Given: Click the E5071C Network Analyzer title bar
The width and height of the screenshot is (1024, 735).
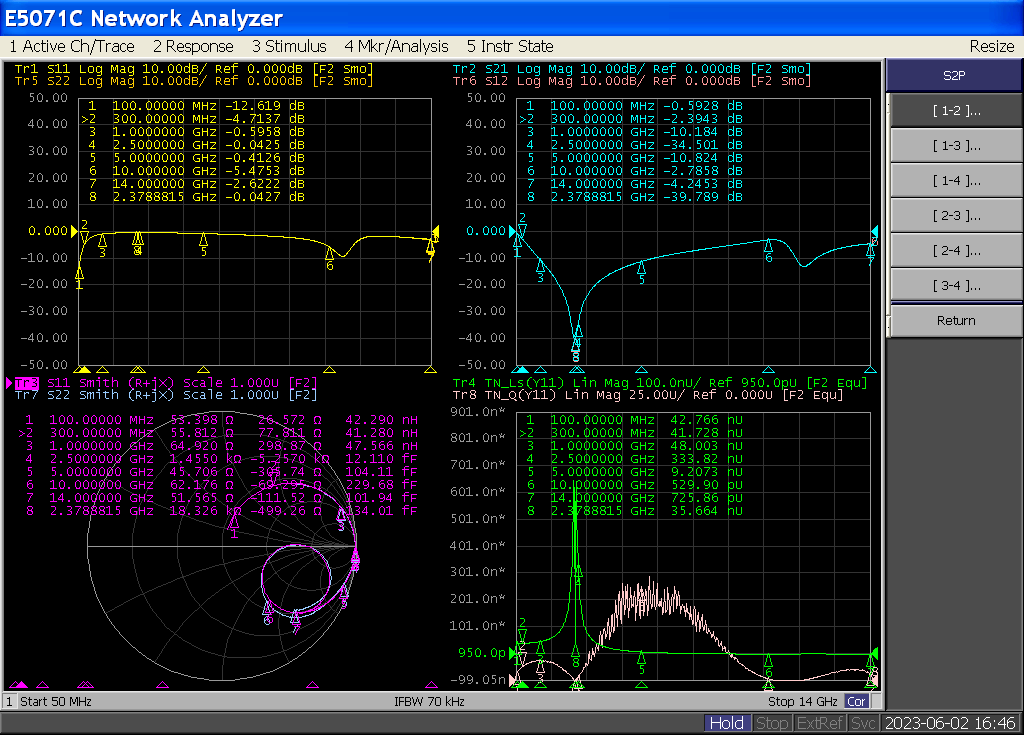Looking at the screenshot, I should pos(512,18).
